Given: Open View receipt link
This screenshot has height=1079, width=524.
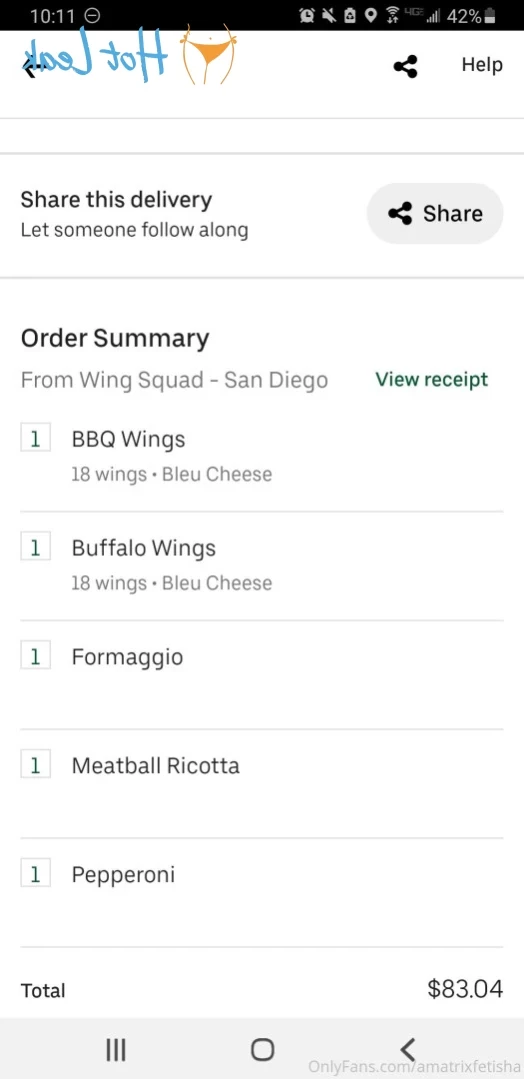Looking at the screenshot, I should [x=432, y=379].
